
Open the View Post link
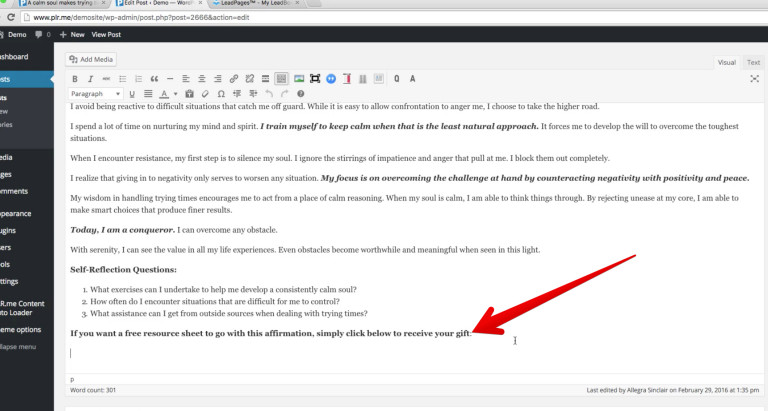(x=106, y=35)
